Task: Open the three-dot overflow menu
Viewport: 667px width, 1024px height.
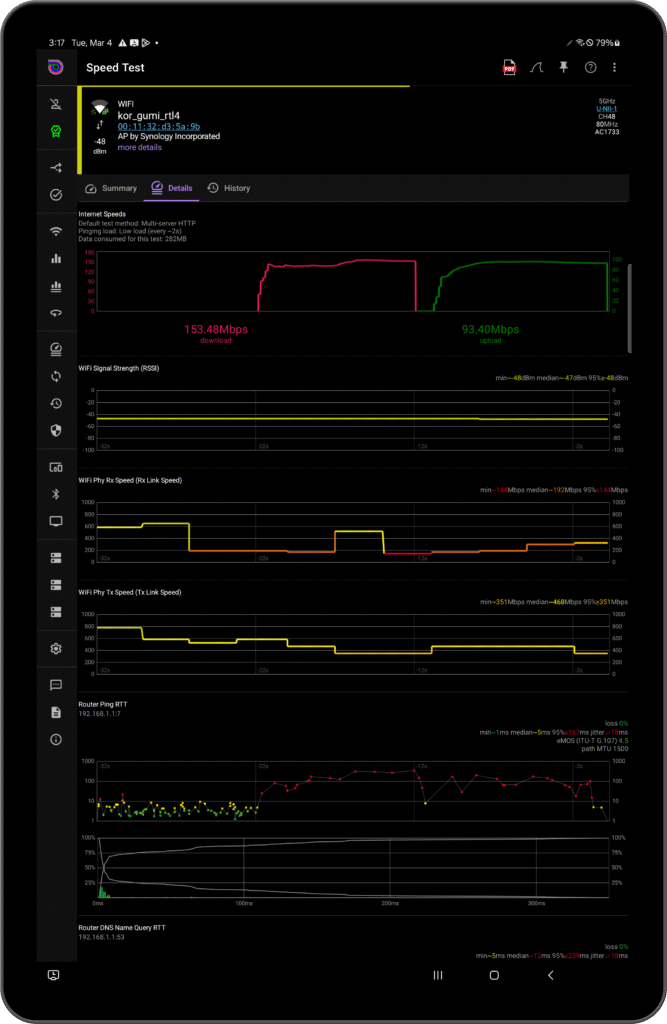Action: (614, 67)
